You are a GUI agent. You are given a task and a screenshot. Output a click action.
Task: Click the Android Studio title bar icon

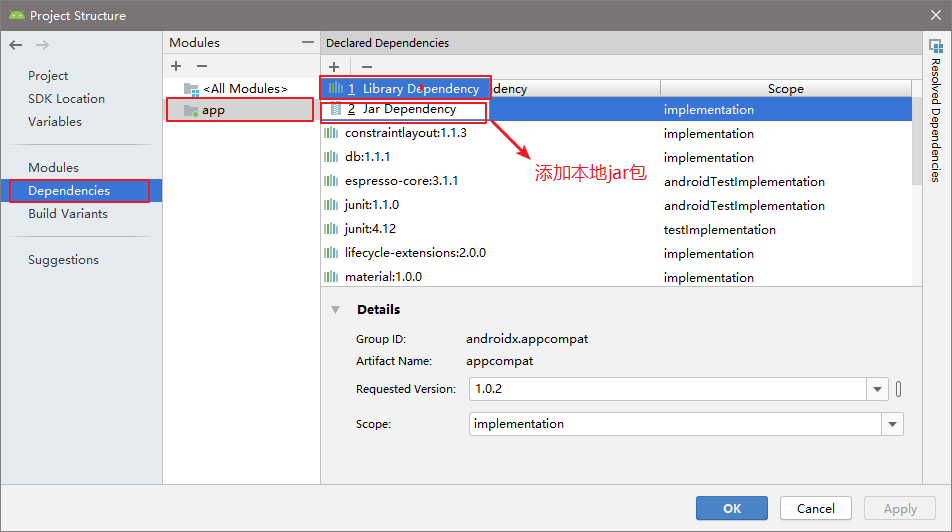click(17, 15)
